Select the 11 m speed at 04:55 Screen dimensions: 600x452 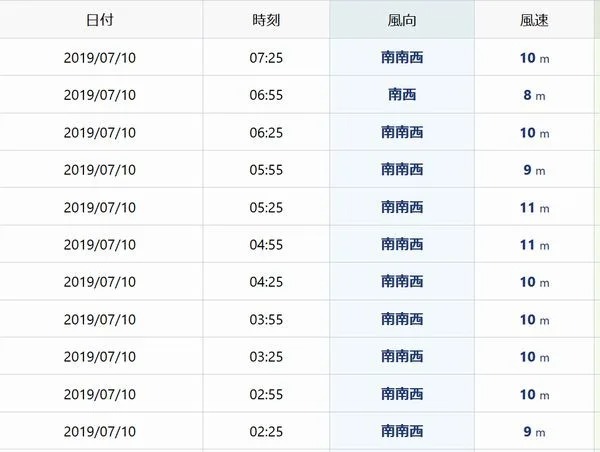pos(534,245)
